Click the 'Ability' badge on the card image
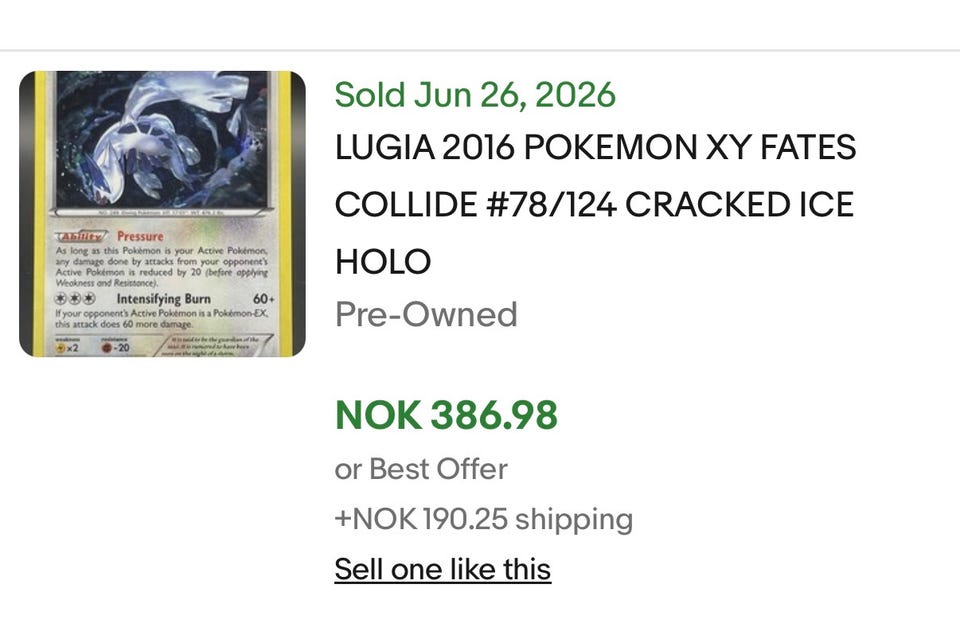 81,236
